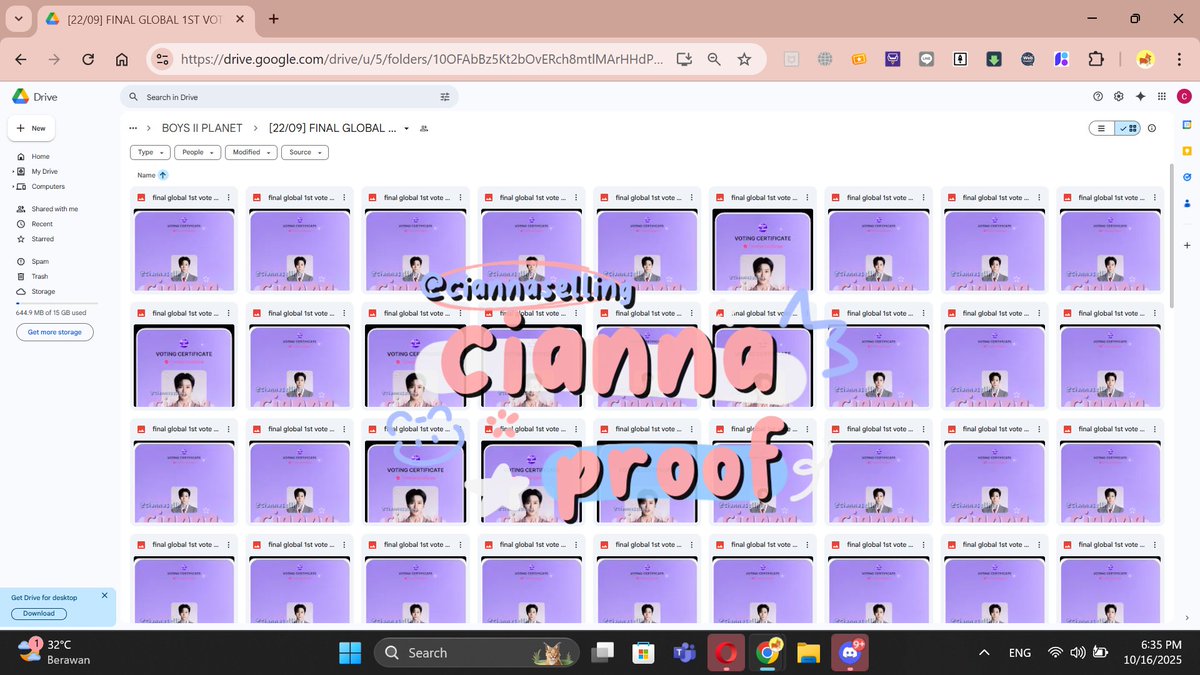This screenshot has height=675, width=1200.
Task: View the folder's shared people icon
Action: 424,129
